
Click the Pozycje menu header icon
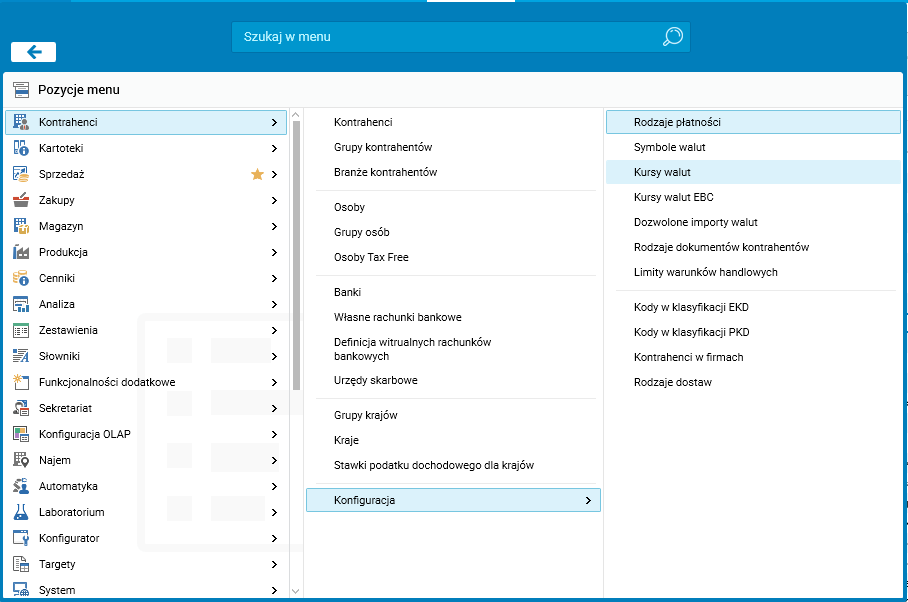[21, 90]
